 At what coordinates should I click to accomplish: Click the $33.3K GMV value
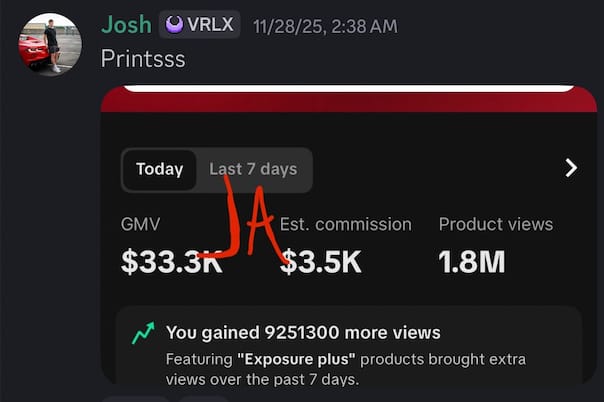tap(171, 261)
